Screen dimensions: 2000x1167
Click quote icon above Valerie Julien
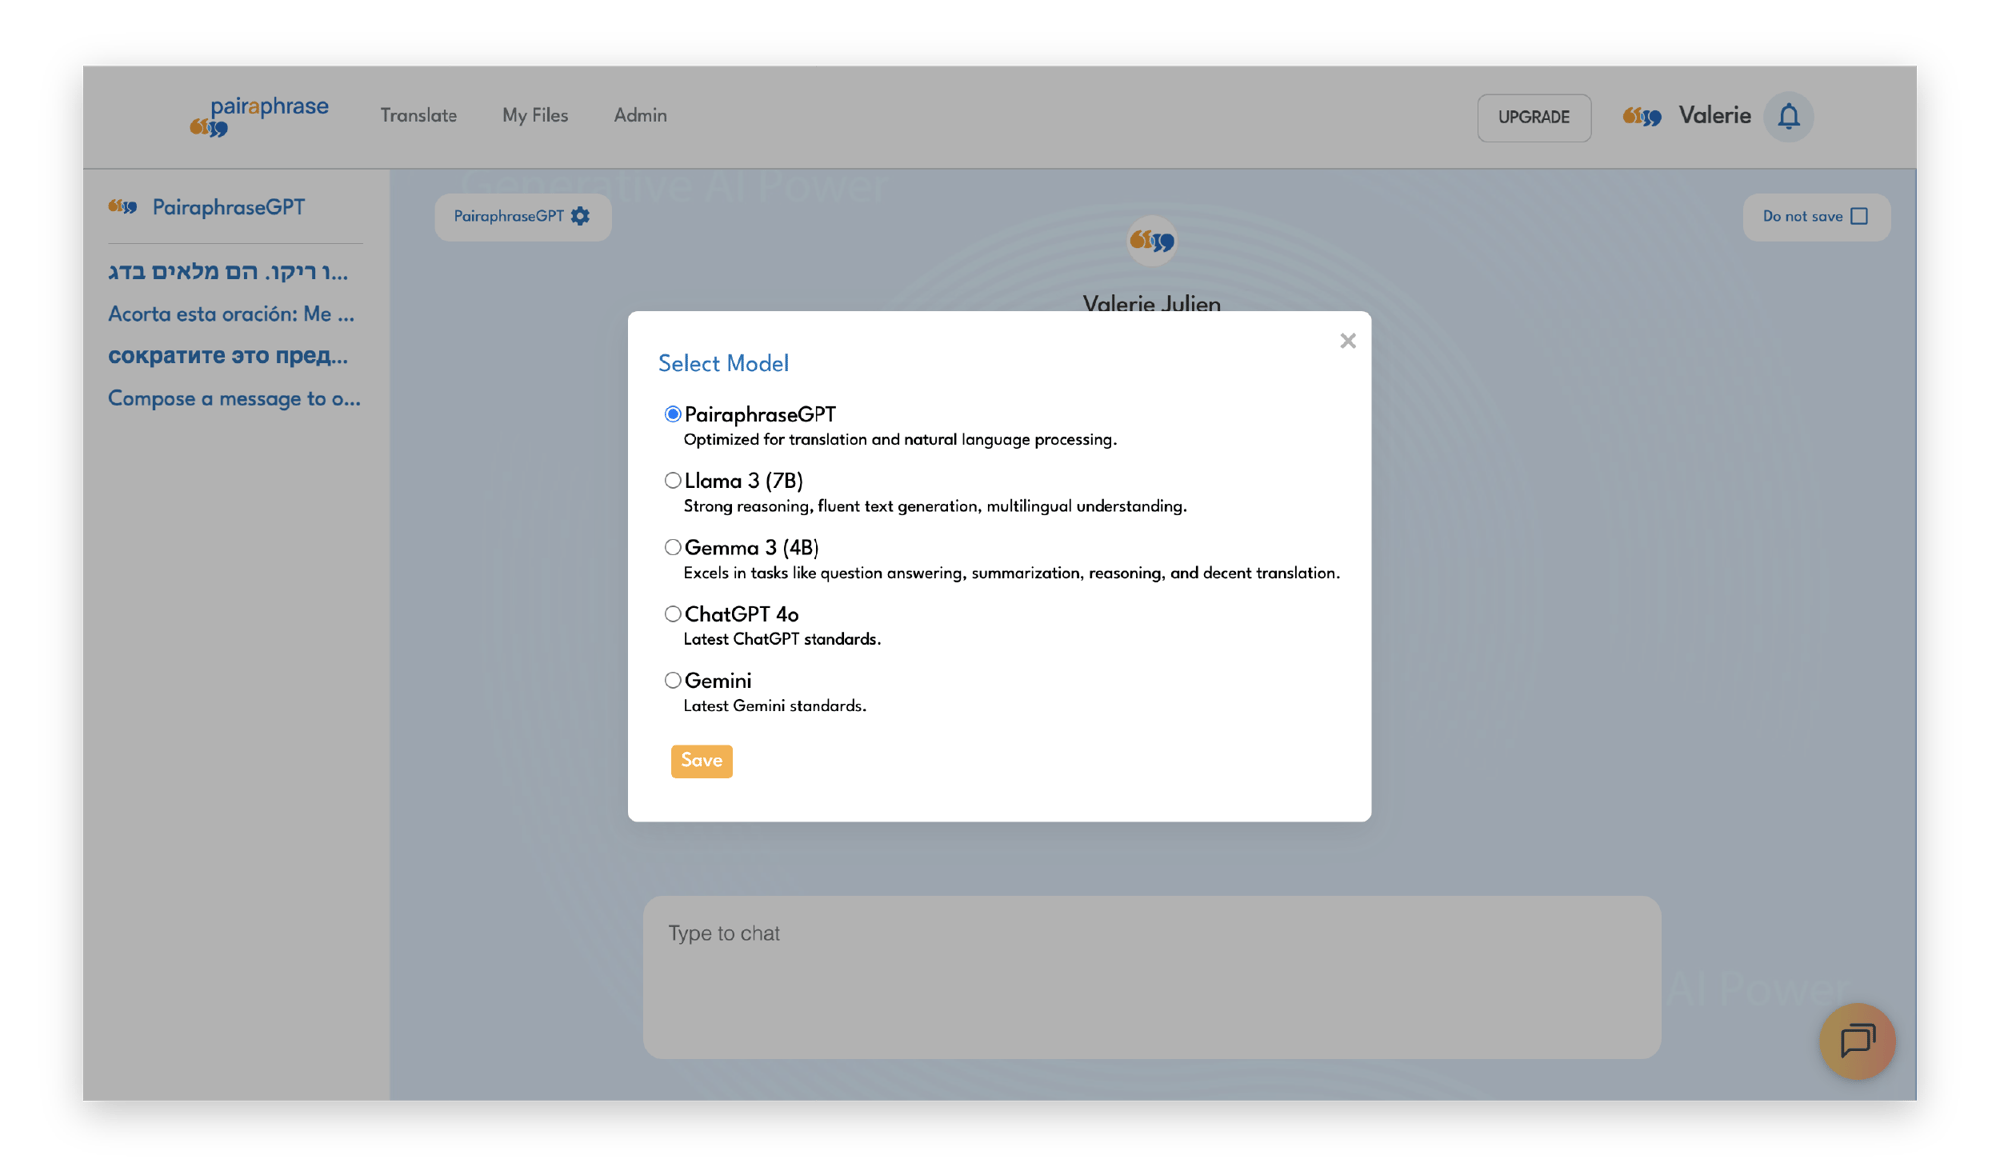click(1151, 241)
